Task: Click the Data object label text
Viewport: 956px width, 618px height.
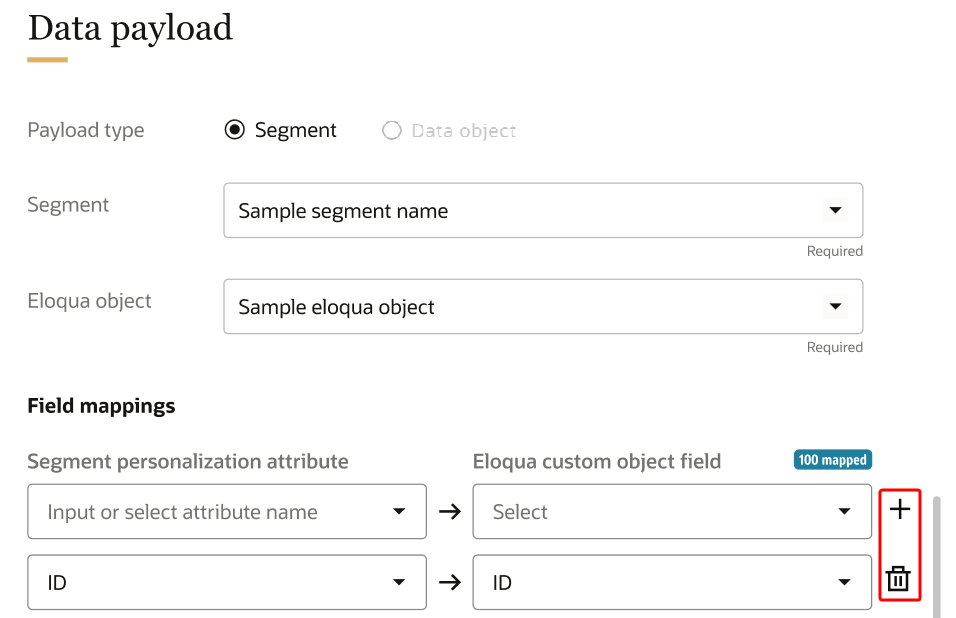Action: (x=464, y=130)
